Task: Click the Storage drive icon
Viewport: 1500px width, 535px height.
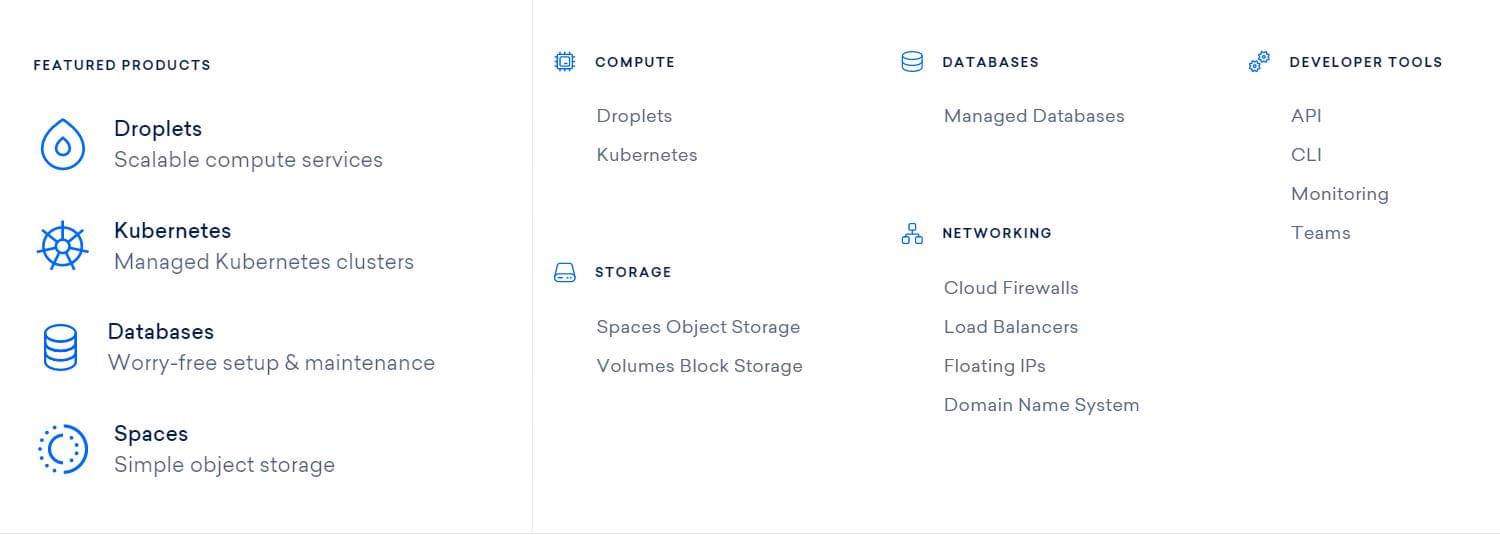Action: [x=565, y=272]
